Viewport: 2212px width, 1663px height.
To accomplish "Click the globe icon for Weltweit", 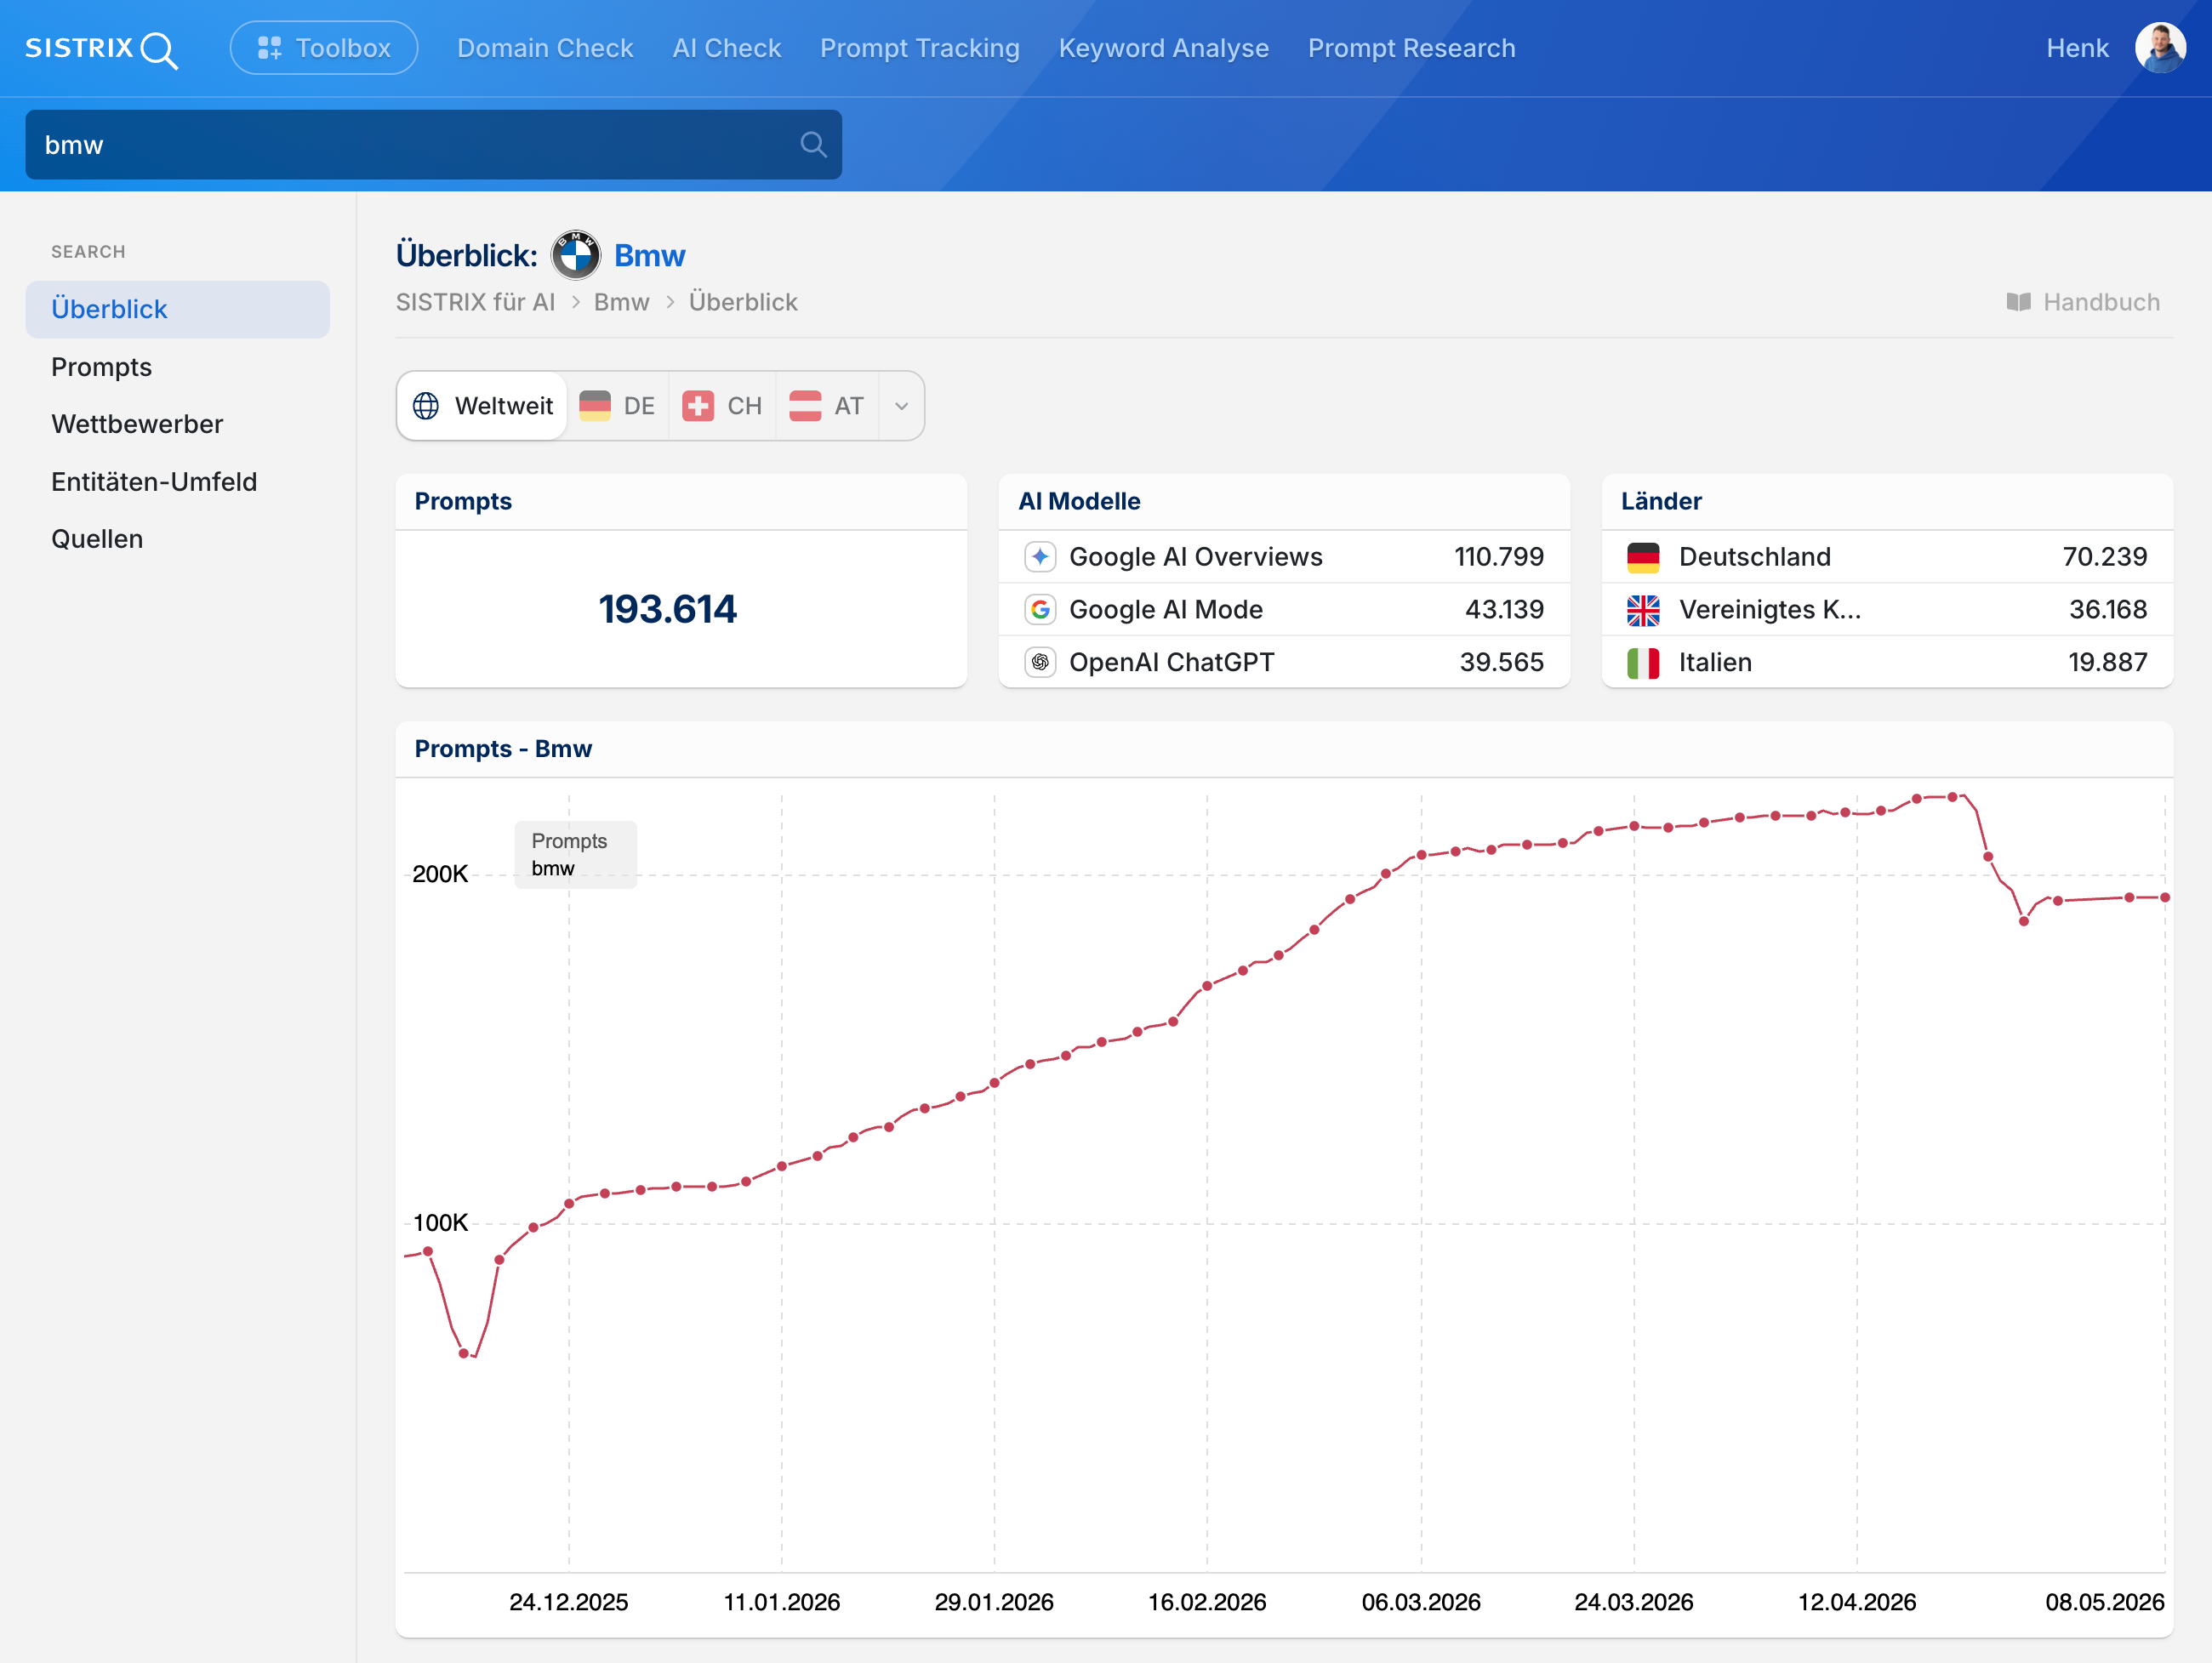I will coord(426,406).
